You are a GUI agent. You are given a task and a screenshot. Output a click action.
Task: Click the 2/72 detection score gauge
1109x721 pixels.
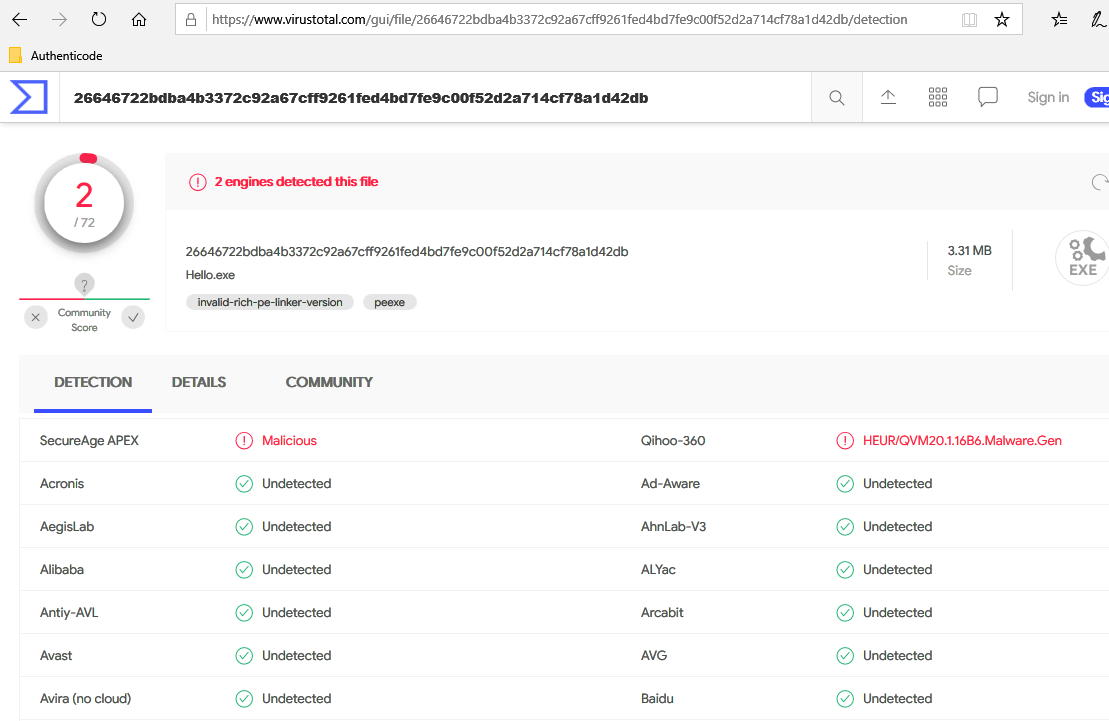point(84,203)
